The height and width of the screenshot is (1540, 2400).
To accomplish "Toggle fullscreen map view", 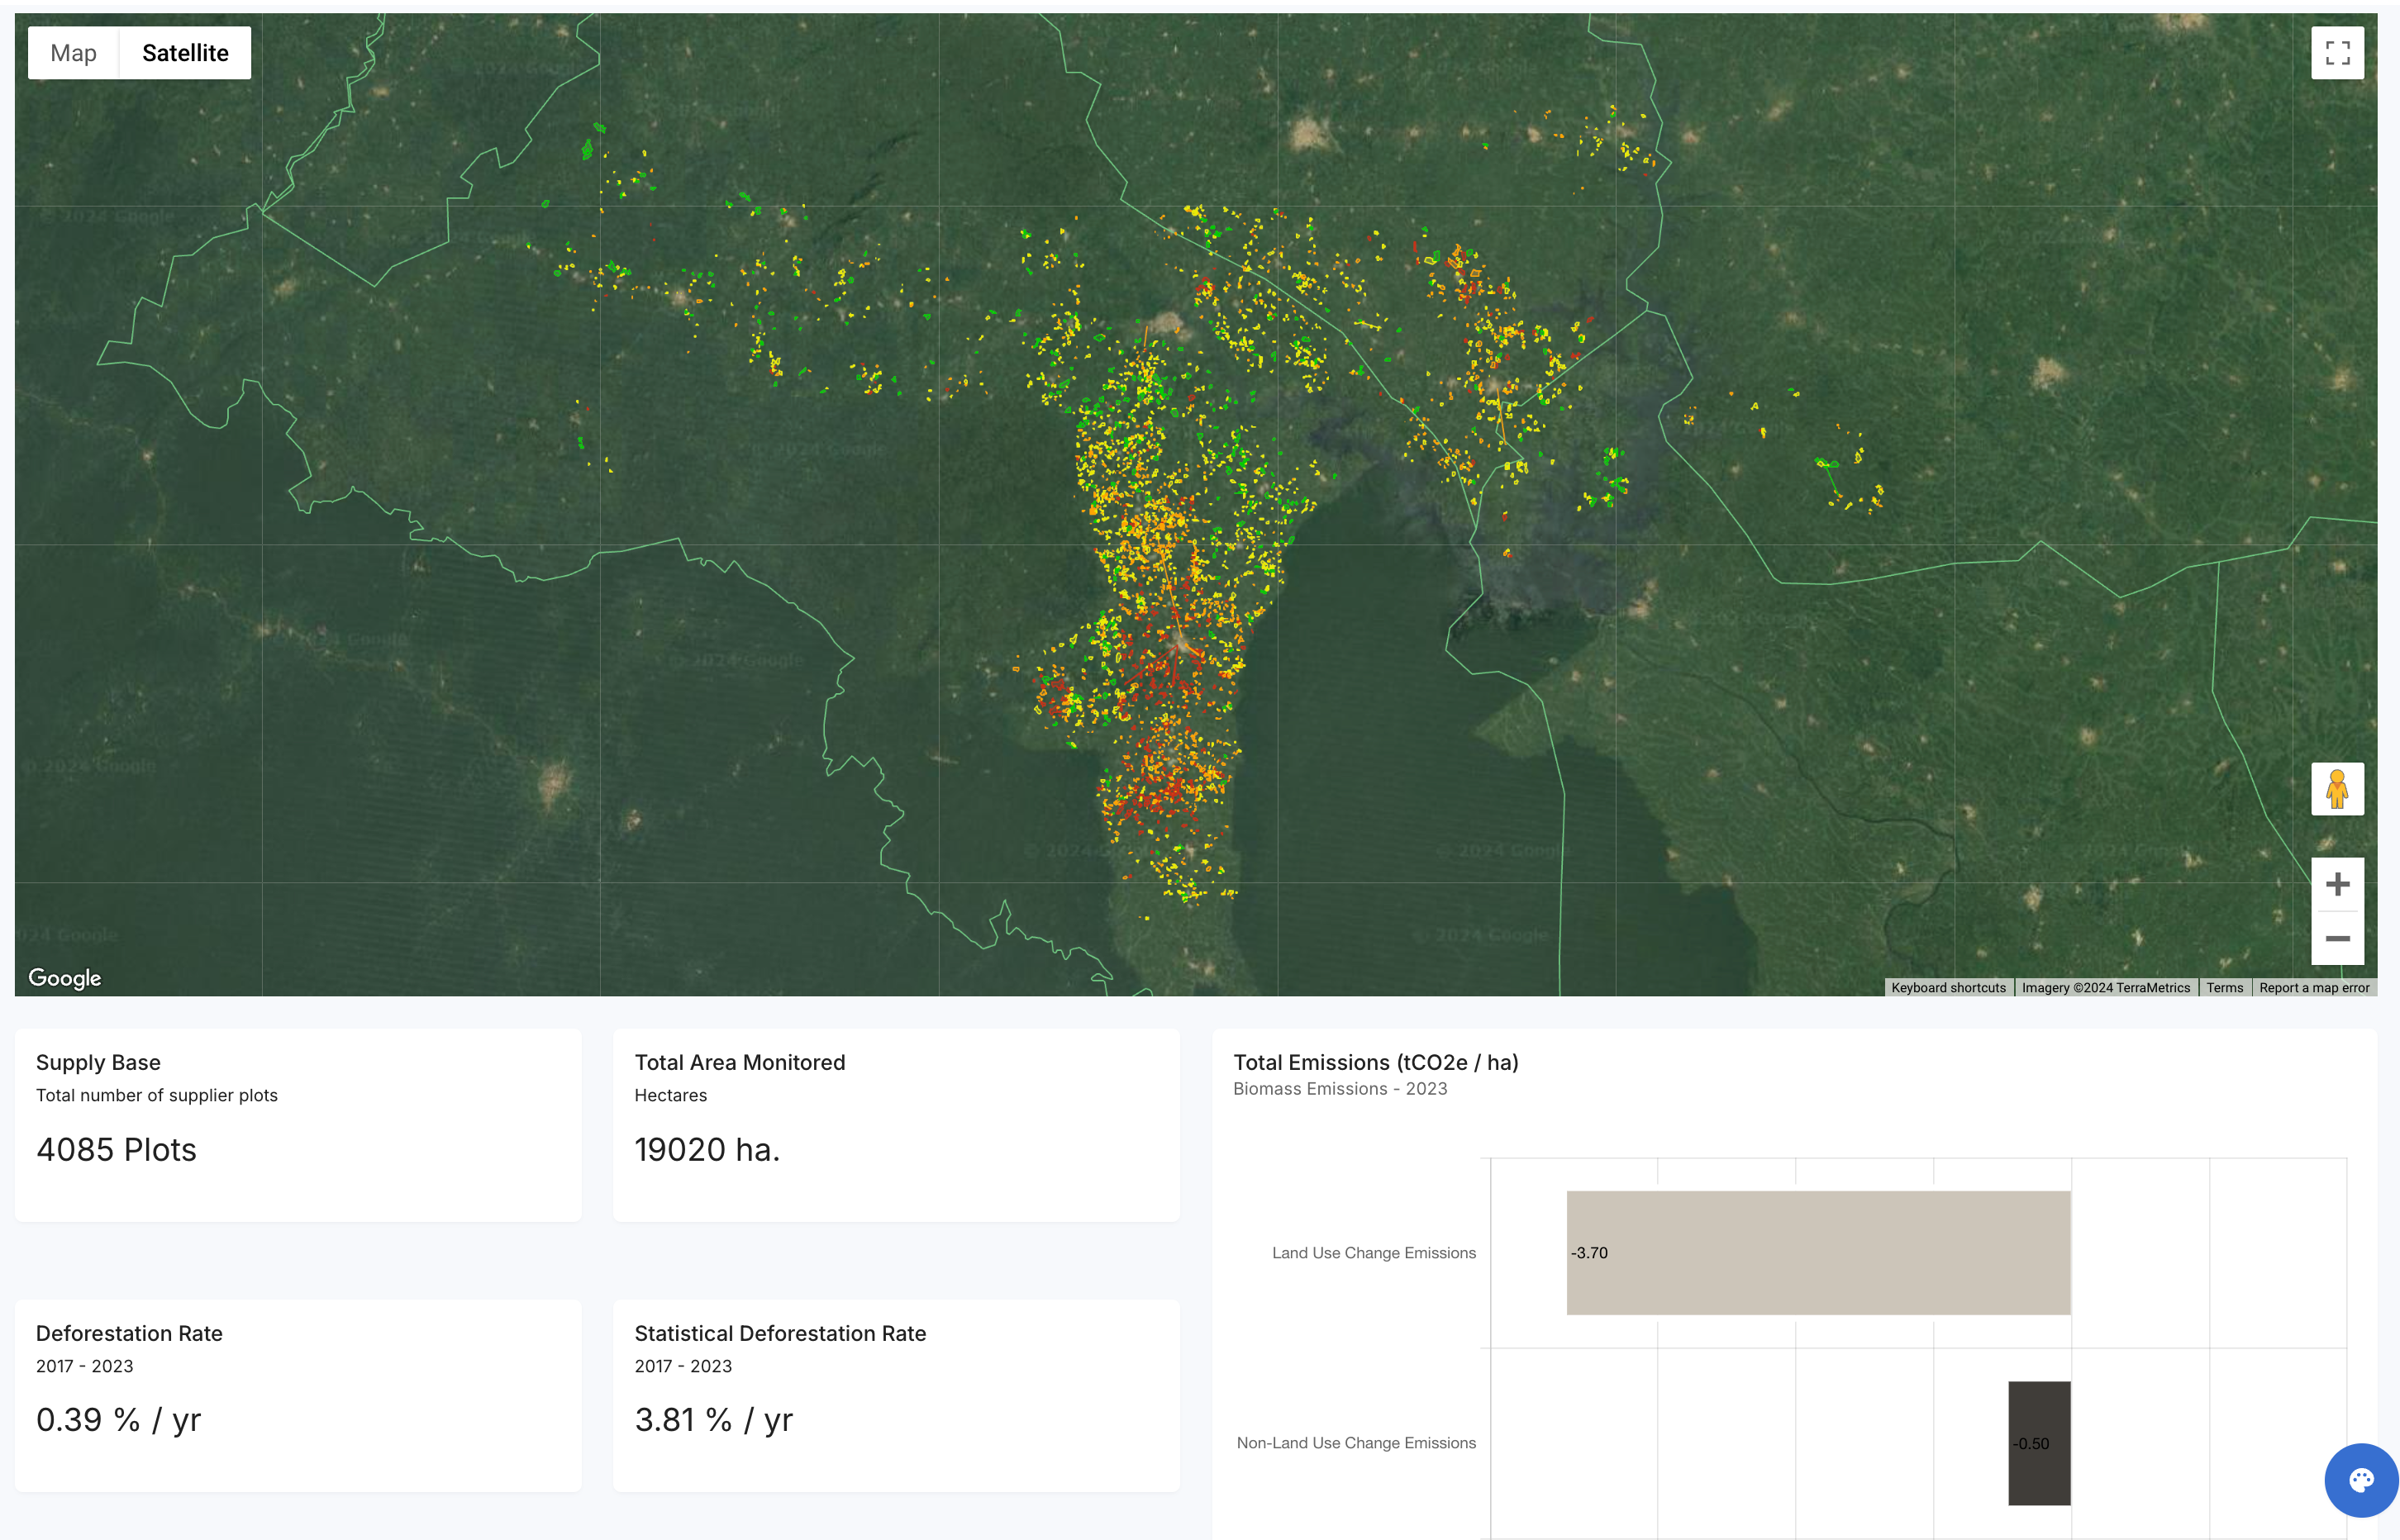I will (2337, 53).
